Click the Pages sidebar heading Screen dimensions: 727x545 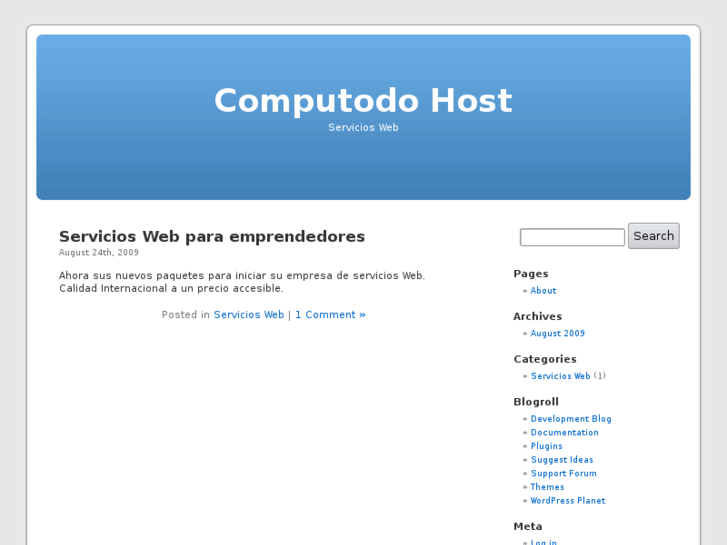[530, 274]
